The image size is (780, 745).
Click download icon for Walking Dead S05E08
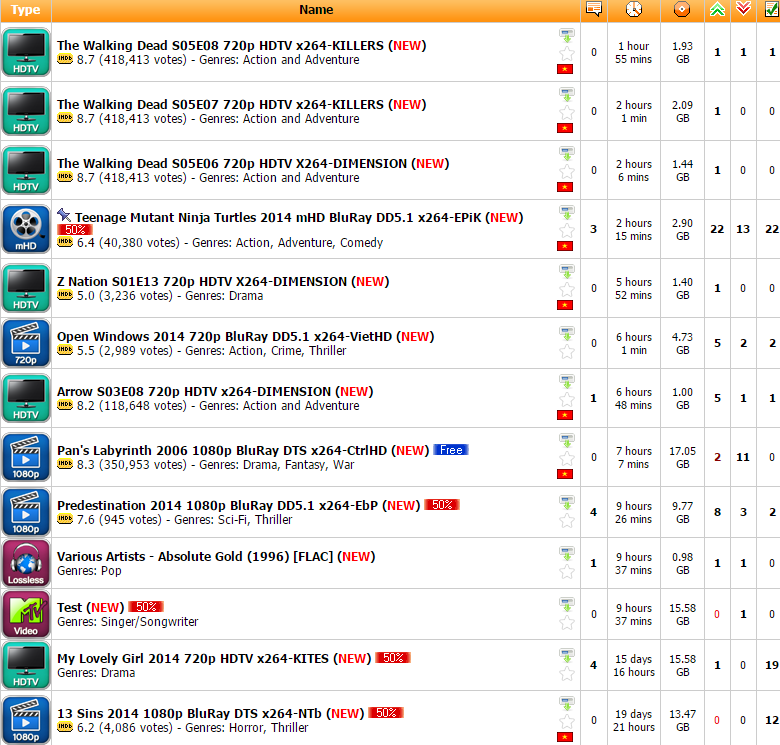[567, 35]
